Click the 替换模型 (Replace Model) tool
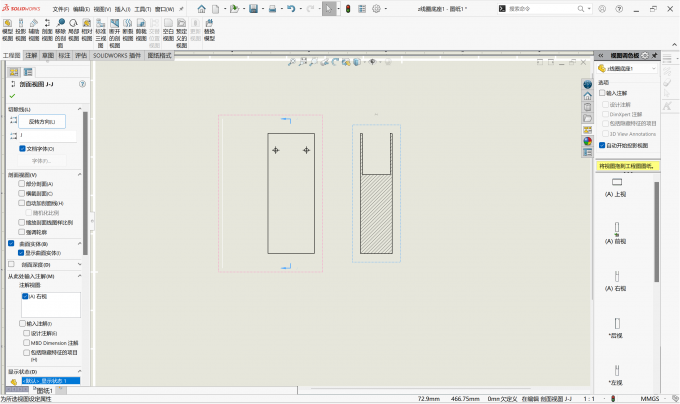This screenshot has height=404, width=680. click(209, 30)
